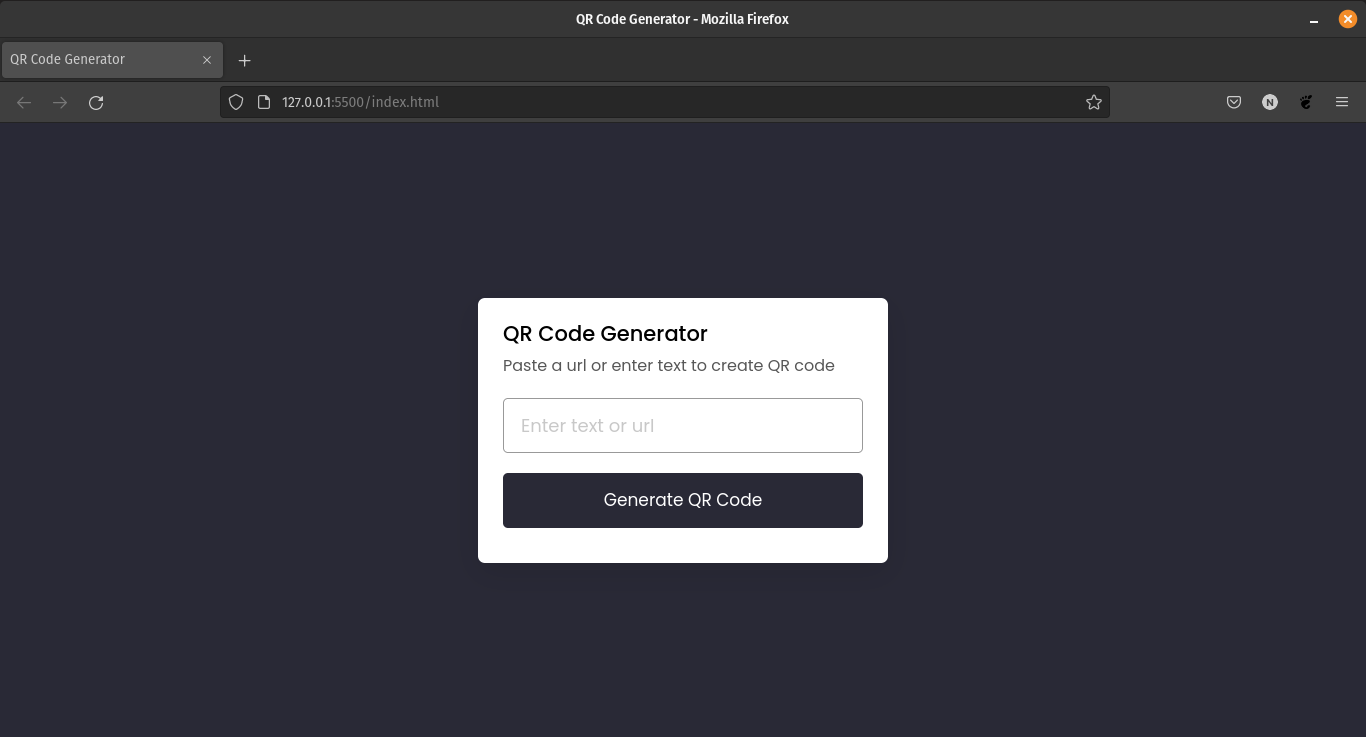
Task: Go back using the back arrow
Action: (23, 102)
